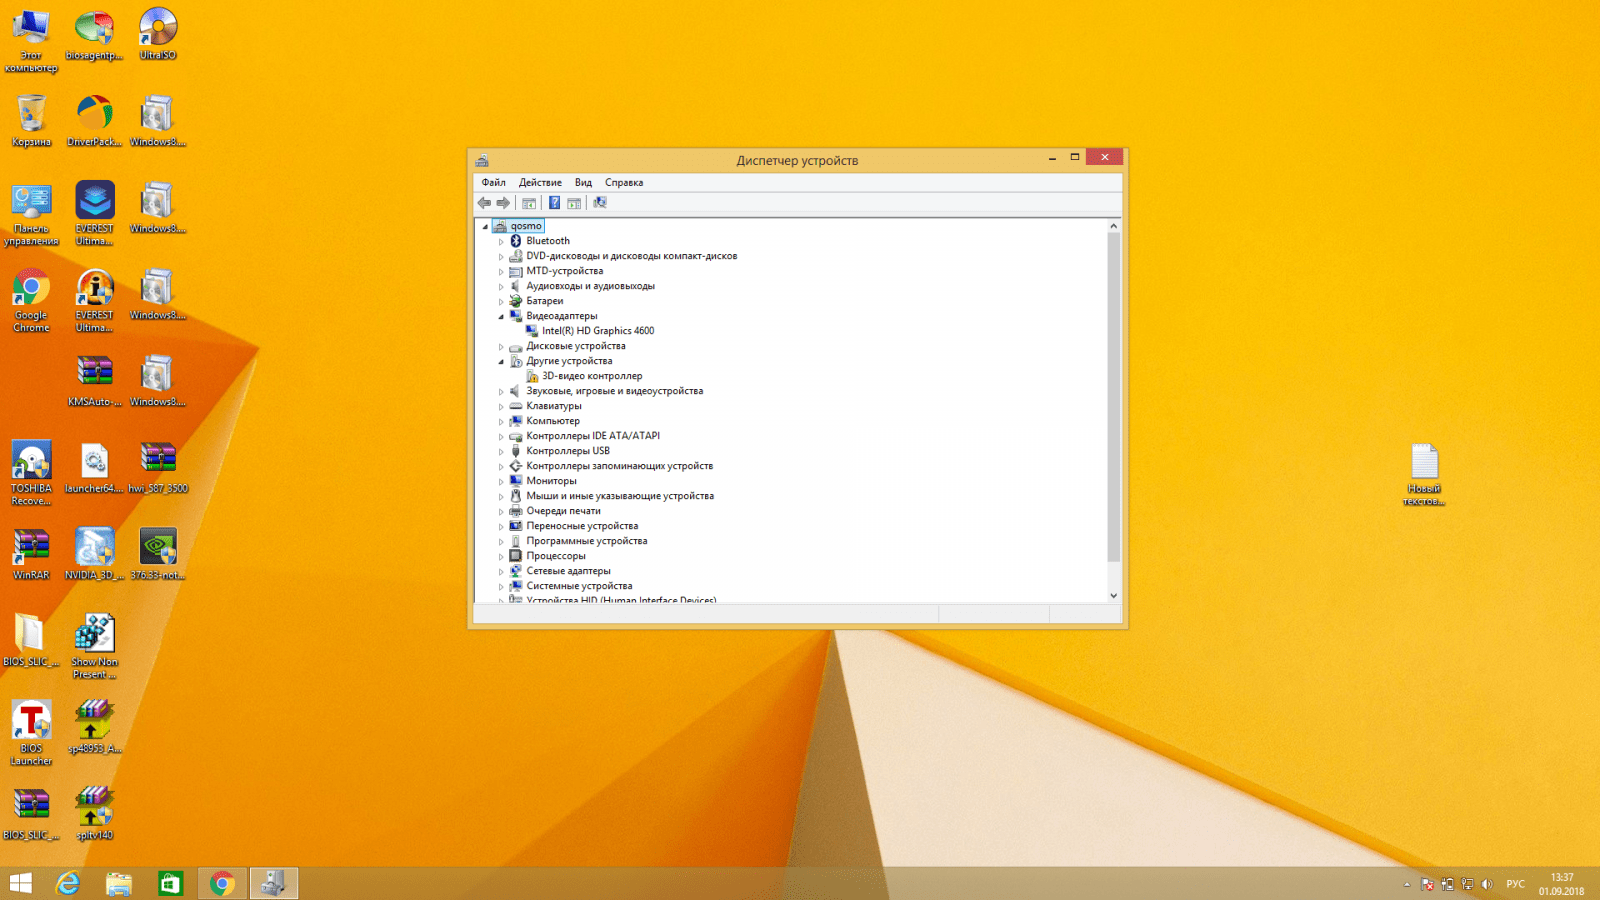Click the Windows Start button
The width and height of the screenshot is (1600, 900).
20,883
